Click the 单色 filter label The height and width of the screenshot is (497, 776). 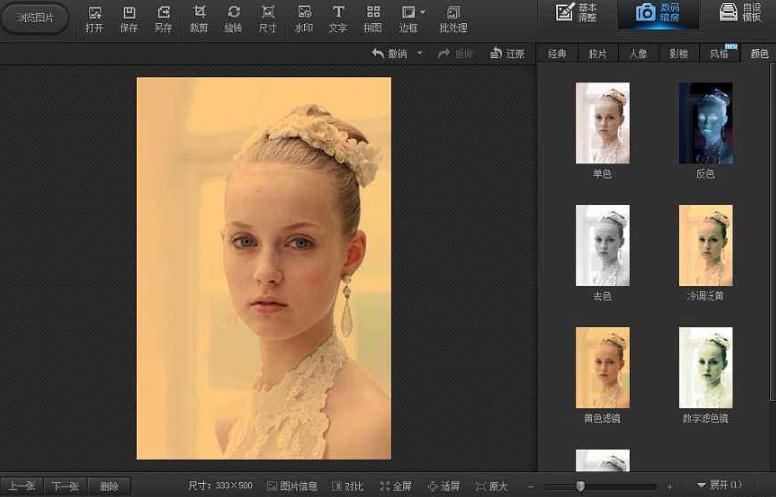(x=602, y=174)
